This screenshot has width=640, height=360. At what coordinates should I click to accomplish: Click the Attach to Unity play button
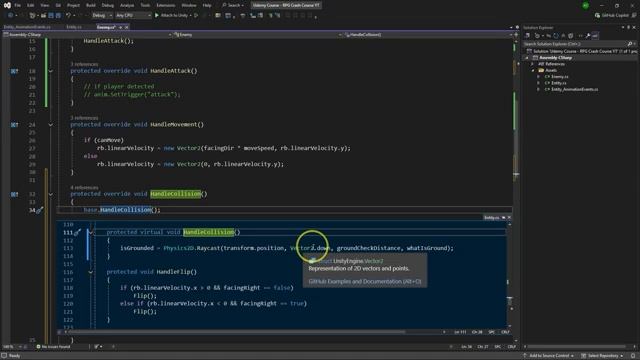coord(171,16)
